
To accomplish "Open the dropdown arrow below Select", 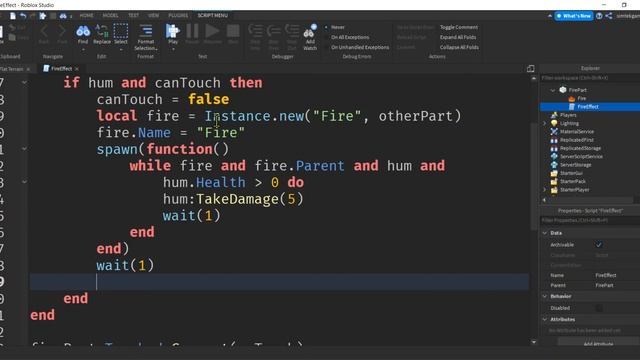I will tap(121, 50).
